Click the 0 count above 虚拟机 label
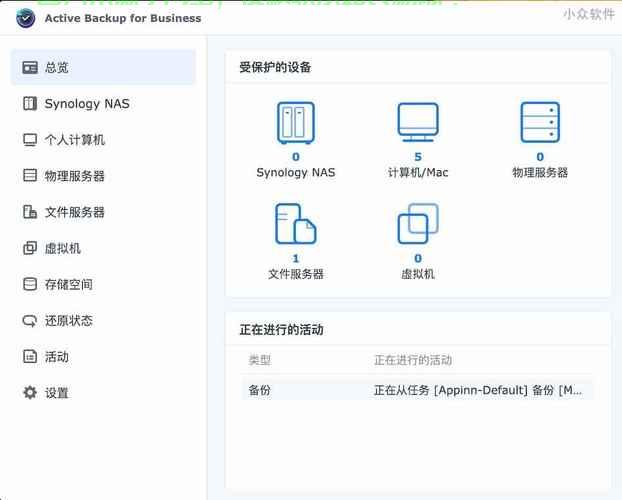 (418, 258)
